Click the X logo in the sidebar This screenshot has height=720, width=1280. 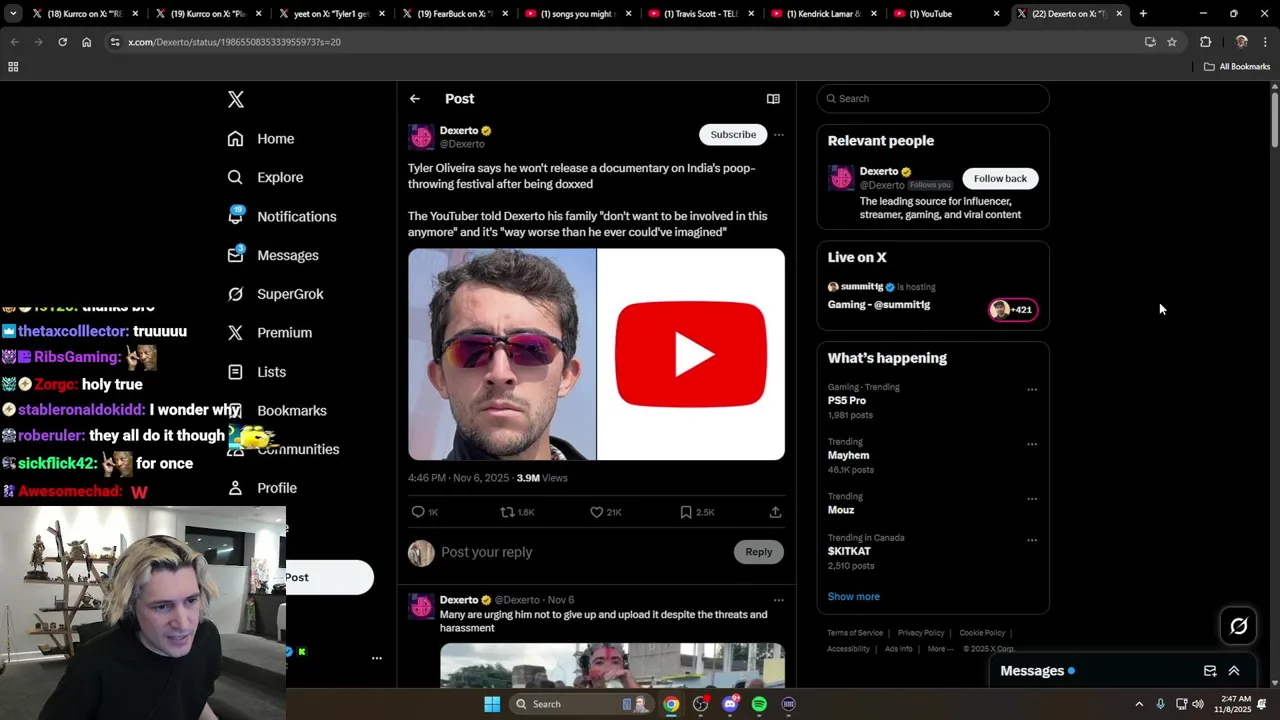(x=236, y=99)
